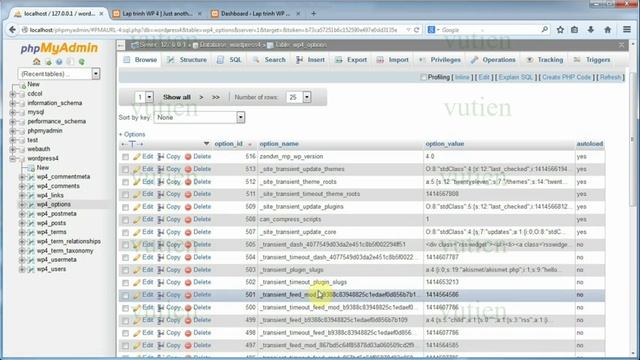Open a new browser tab with plus

pos(313,13)
